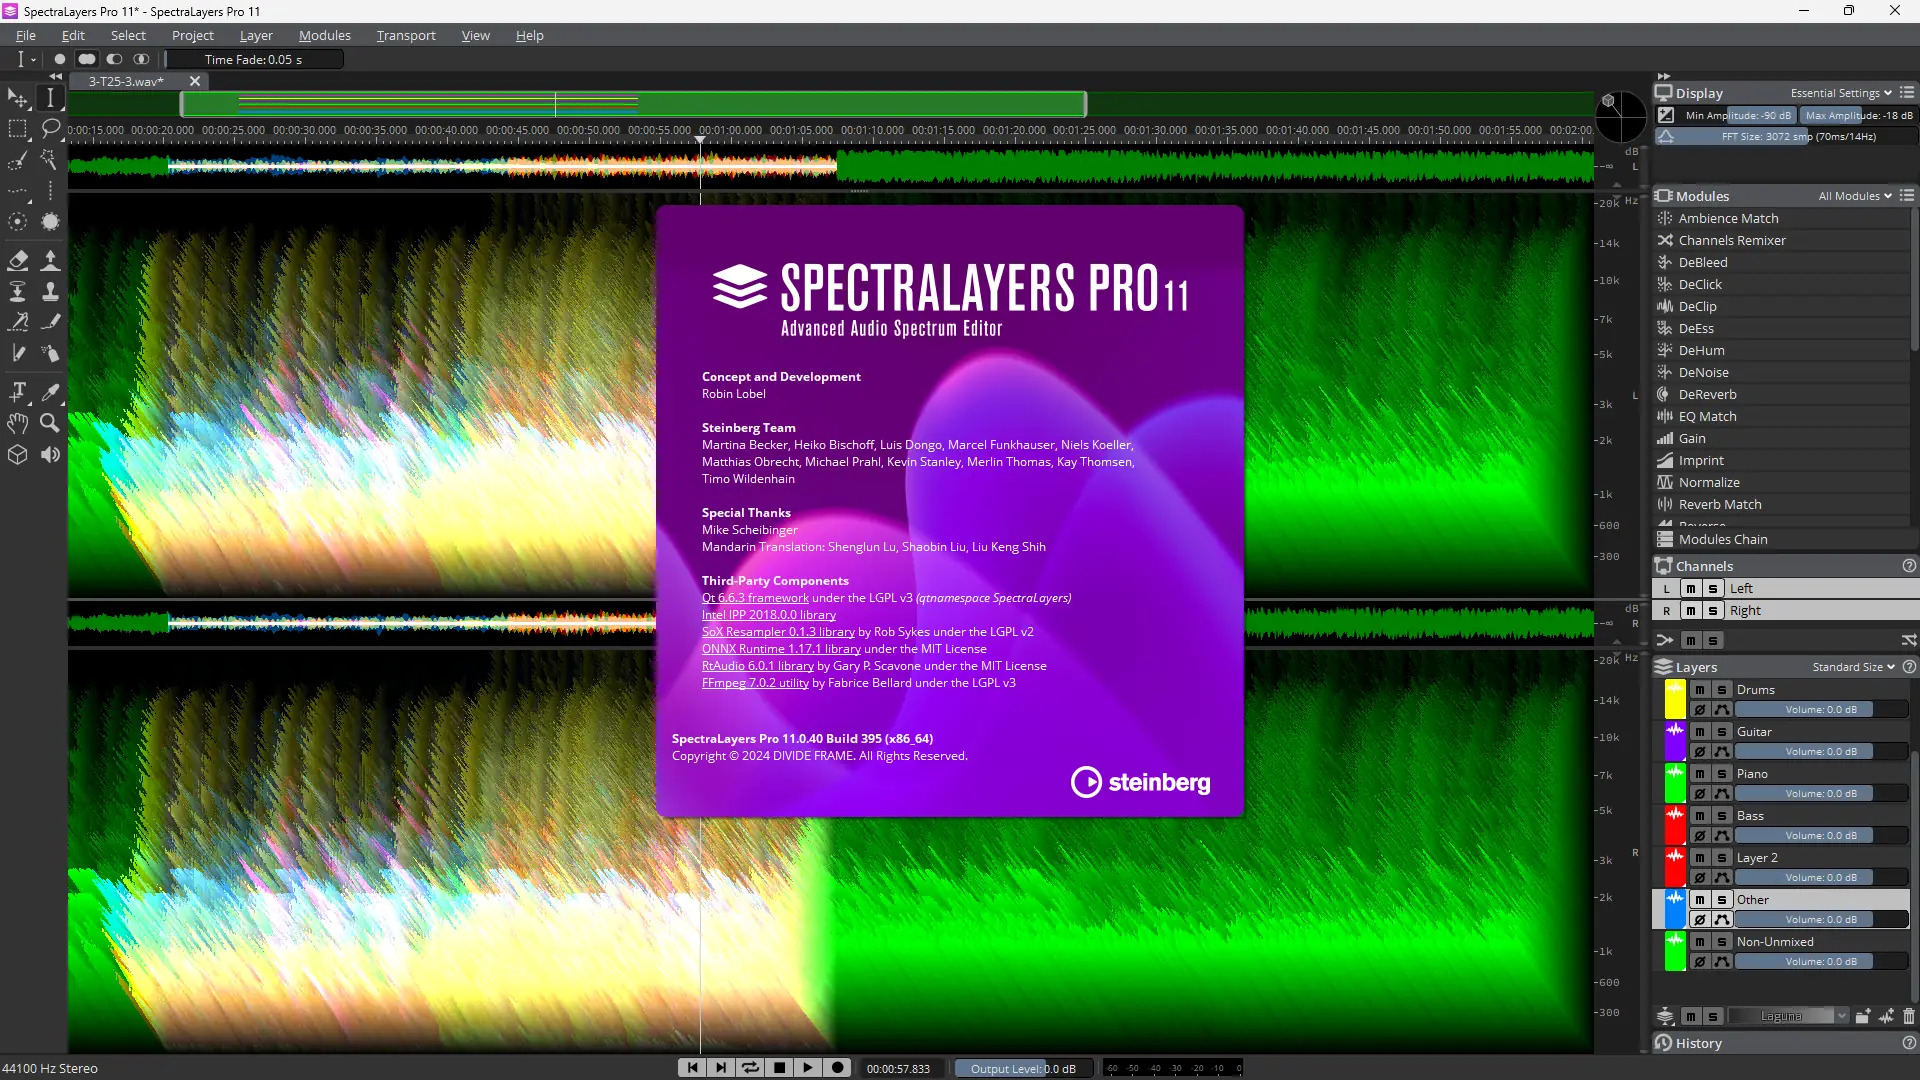The width and height of the screenshot is (1920, 1080).
Task: Select the rectangular selection tool
Action: 18,128
